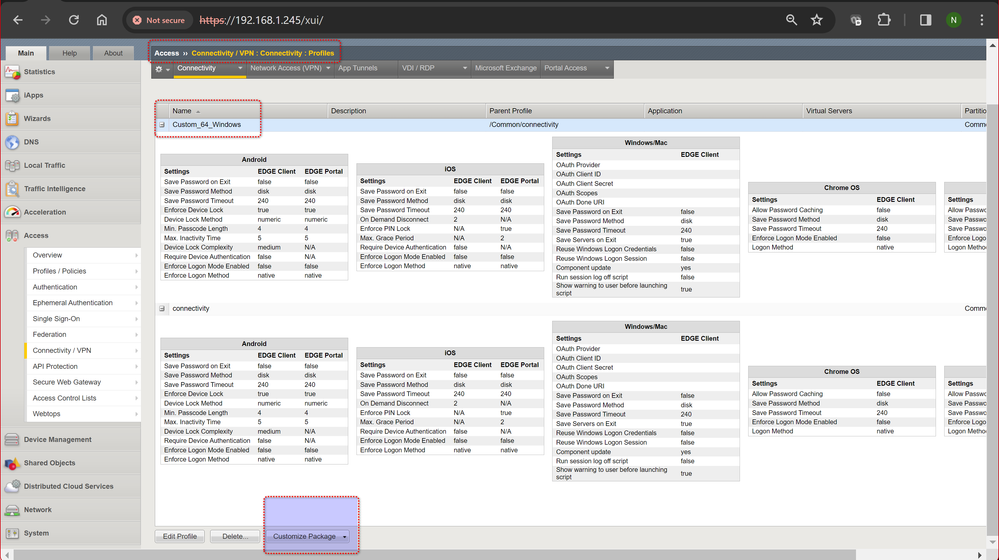Click the Edit Profile button
Image resolution: width=999 pixels, height=560 pixels.
tap(180, 537)
